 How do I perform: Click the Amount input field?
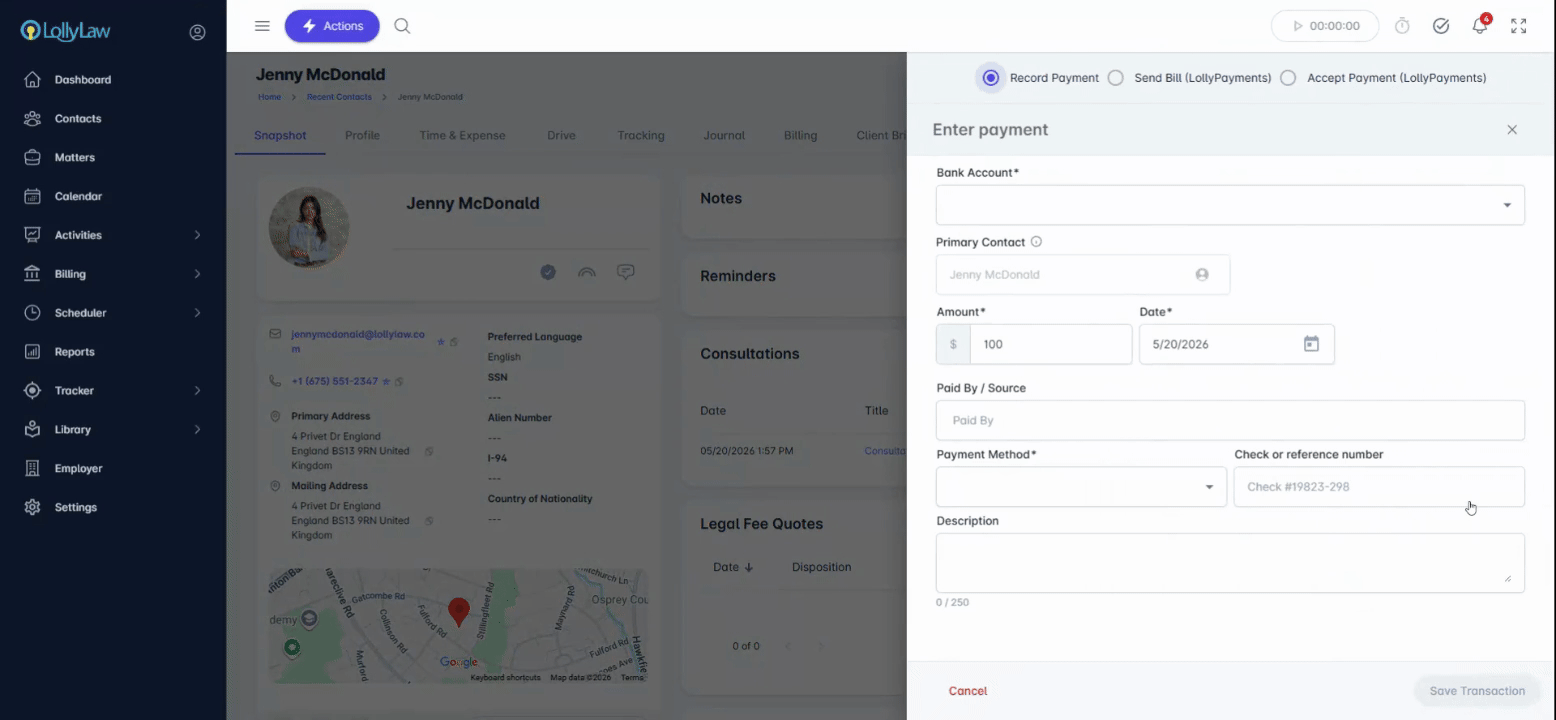[1051, 344]
